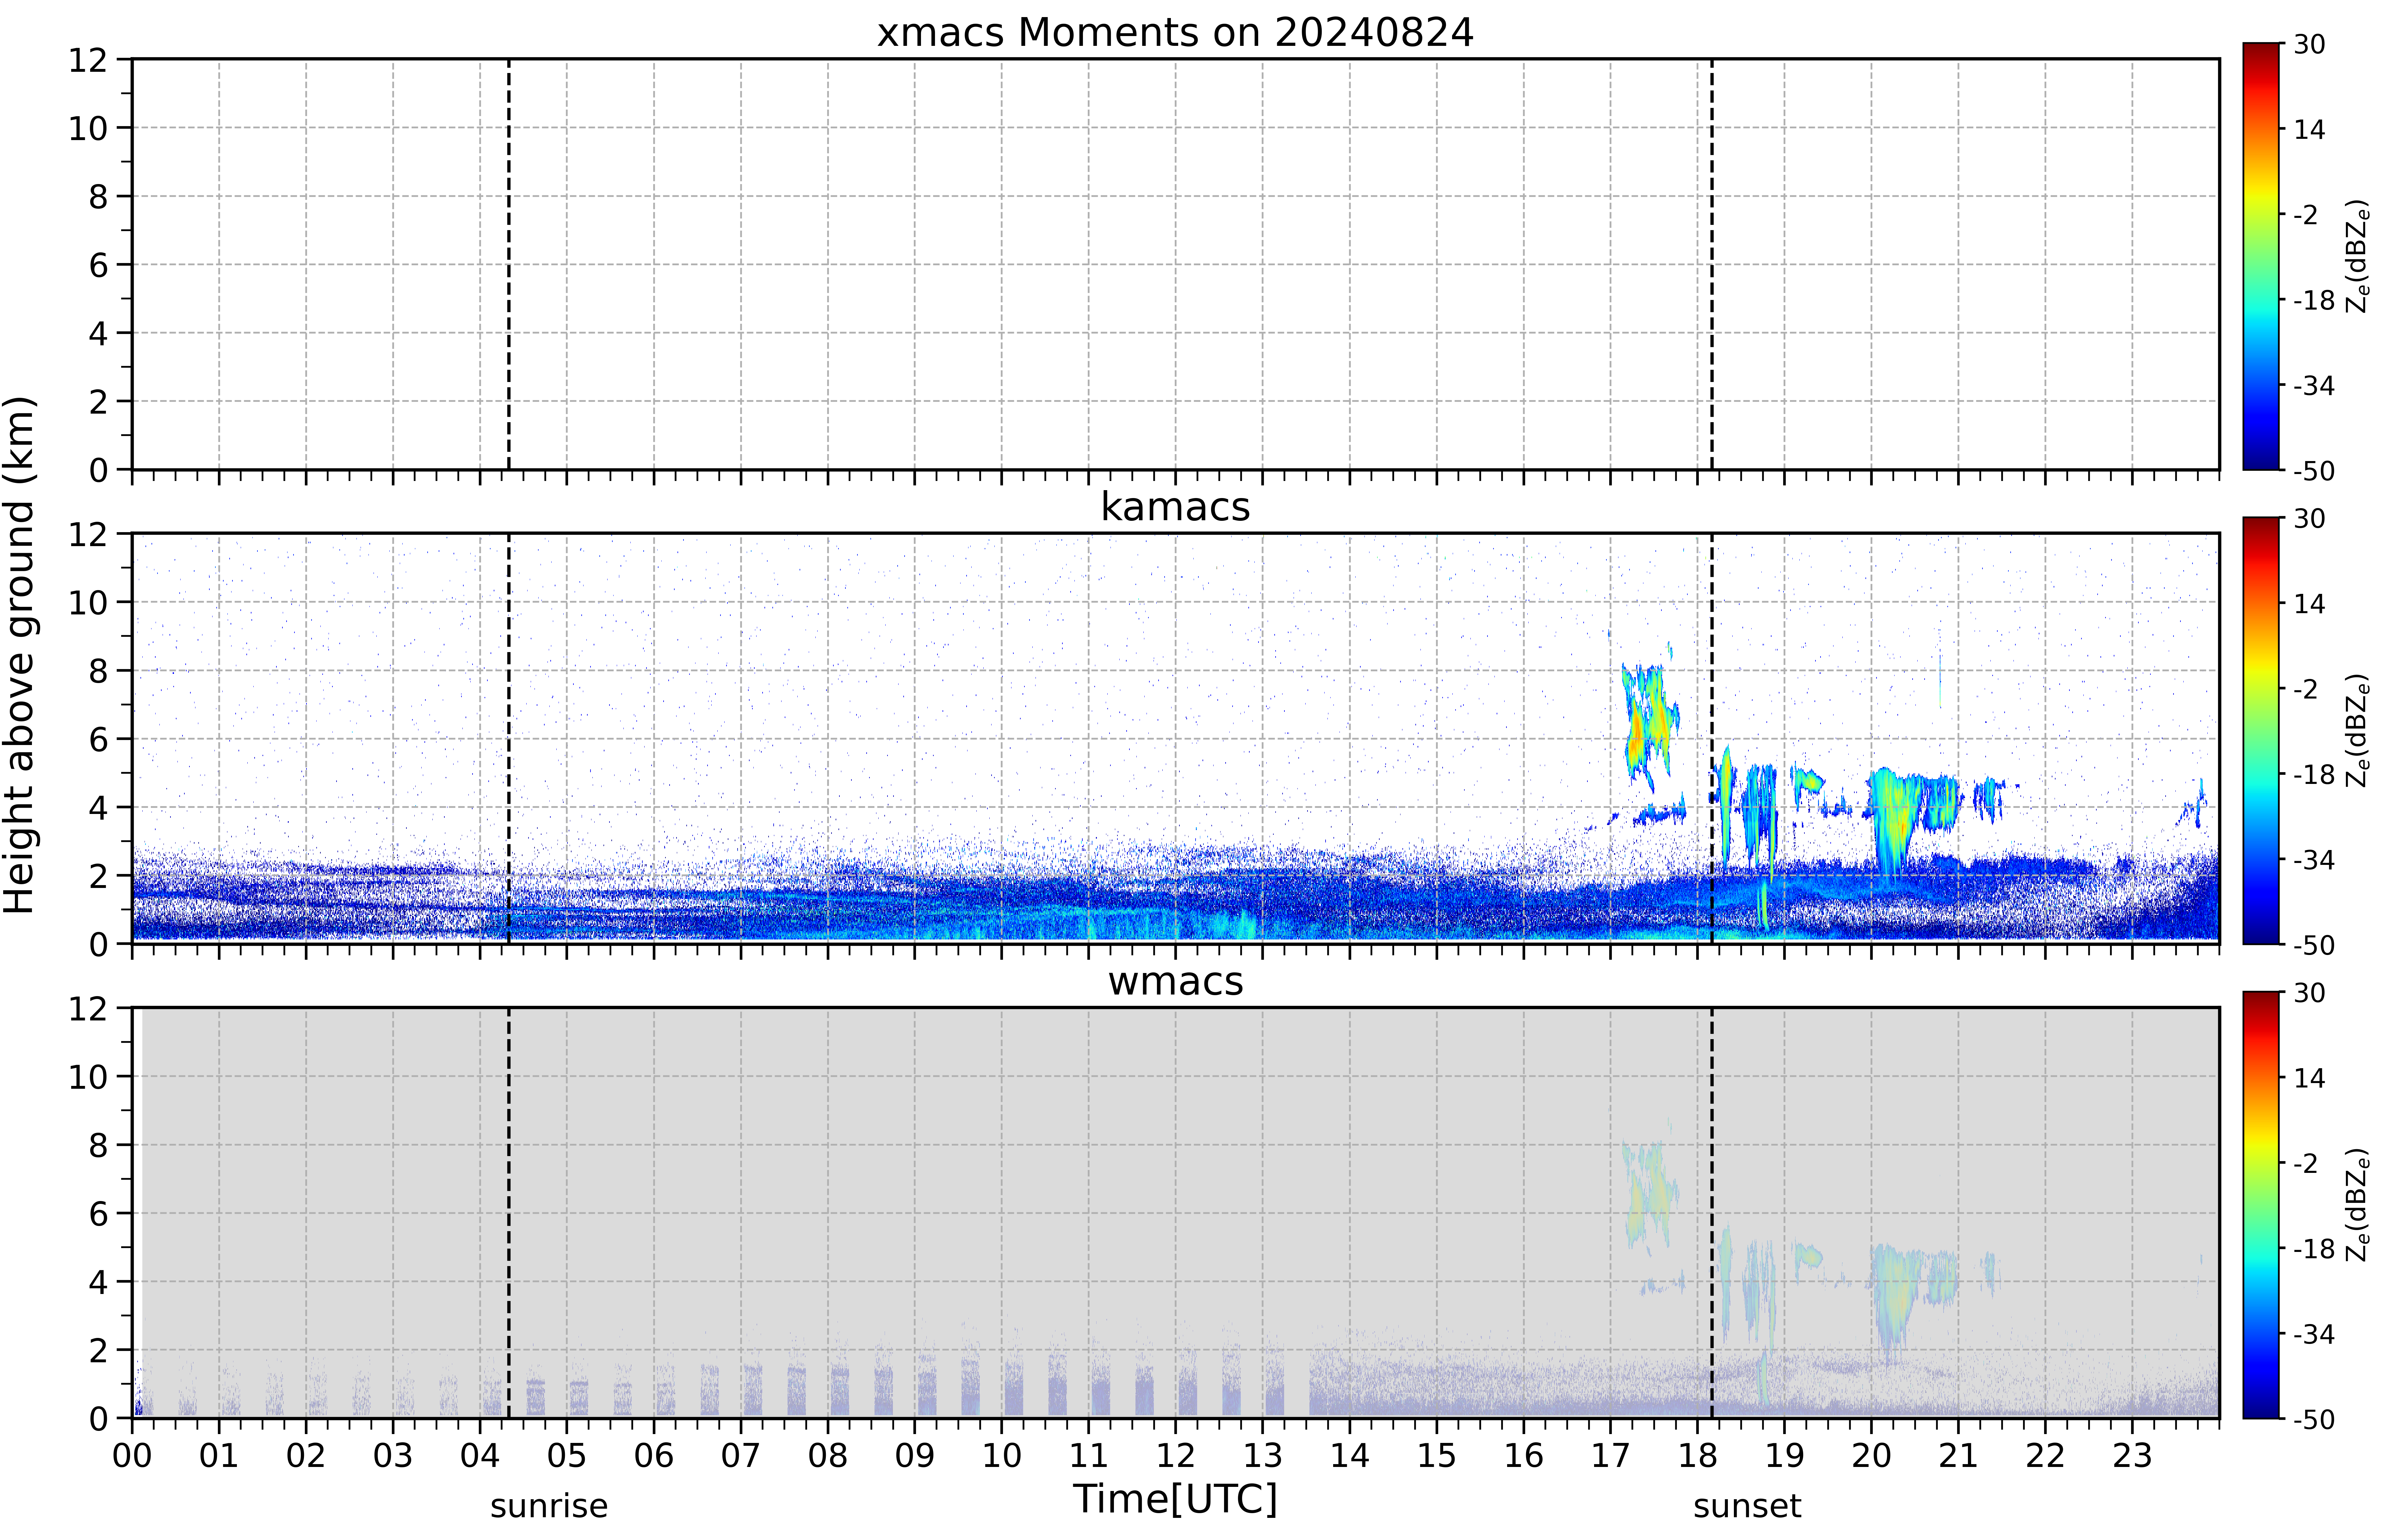
Task: Select the "sunrise" label below the time axis
Action: pyautogui.click(x=549, y=1506)
